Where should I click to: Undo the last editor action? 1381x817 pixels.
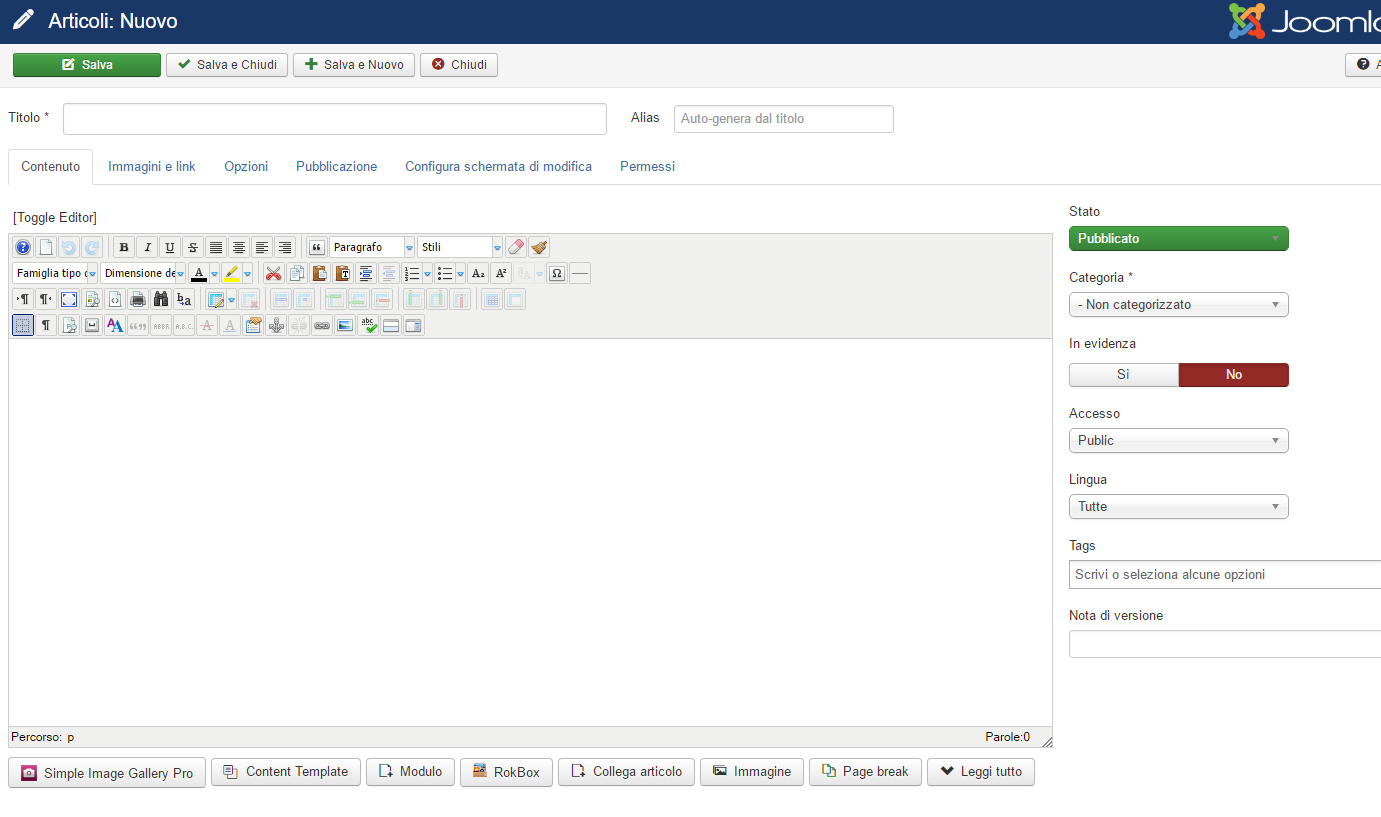tap(69, 247)
